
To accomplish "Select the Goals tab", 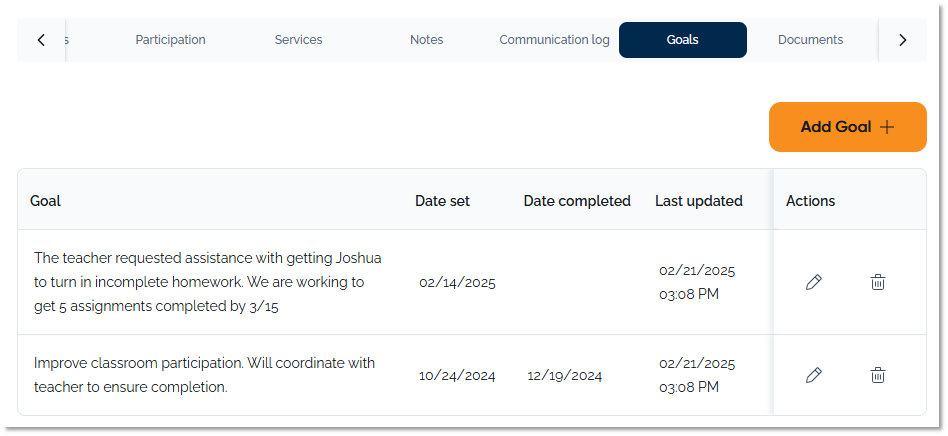I will pyautogui.click(x=682, y=40).
